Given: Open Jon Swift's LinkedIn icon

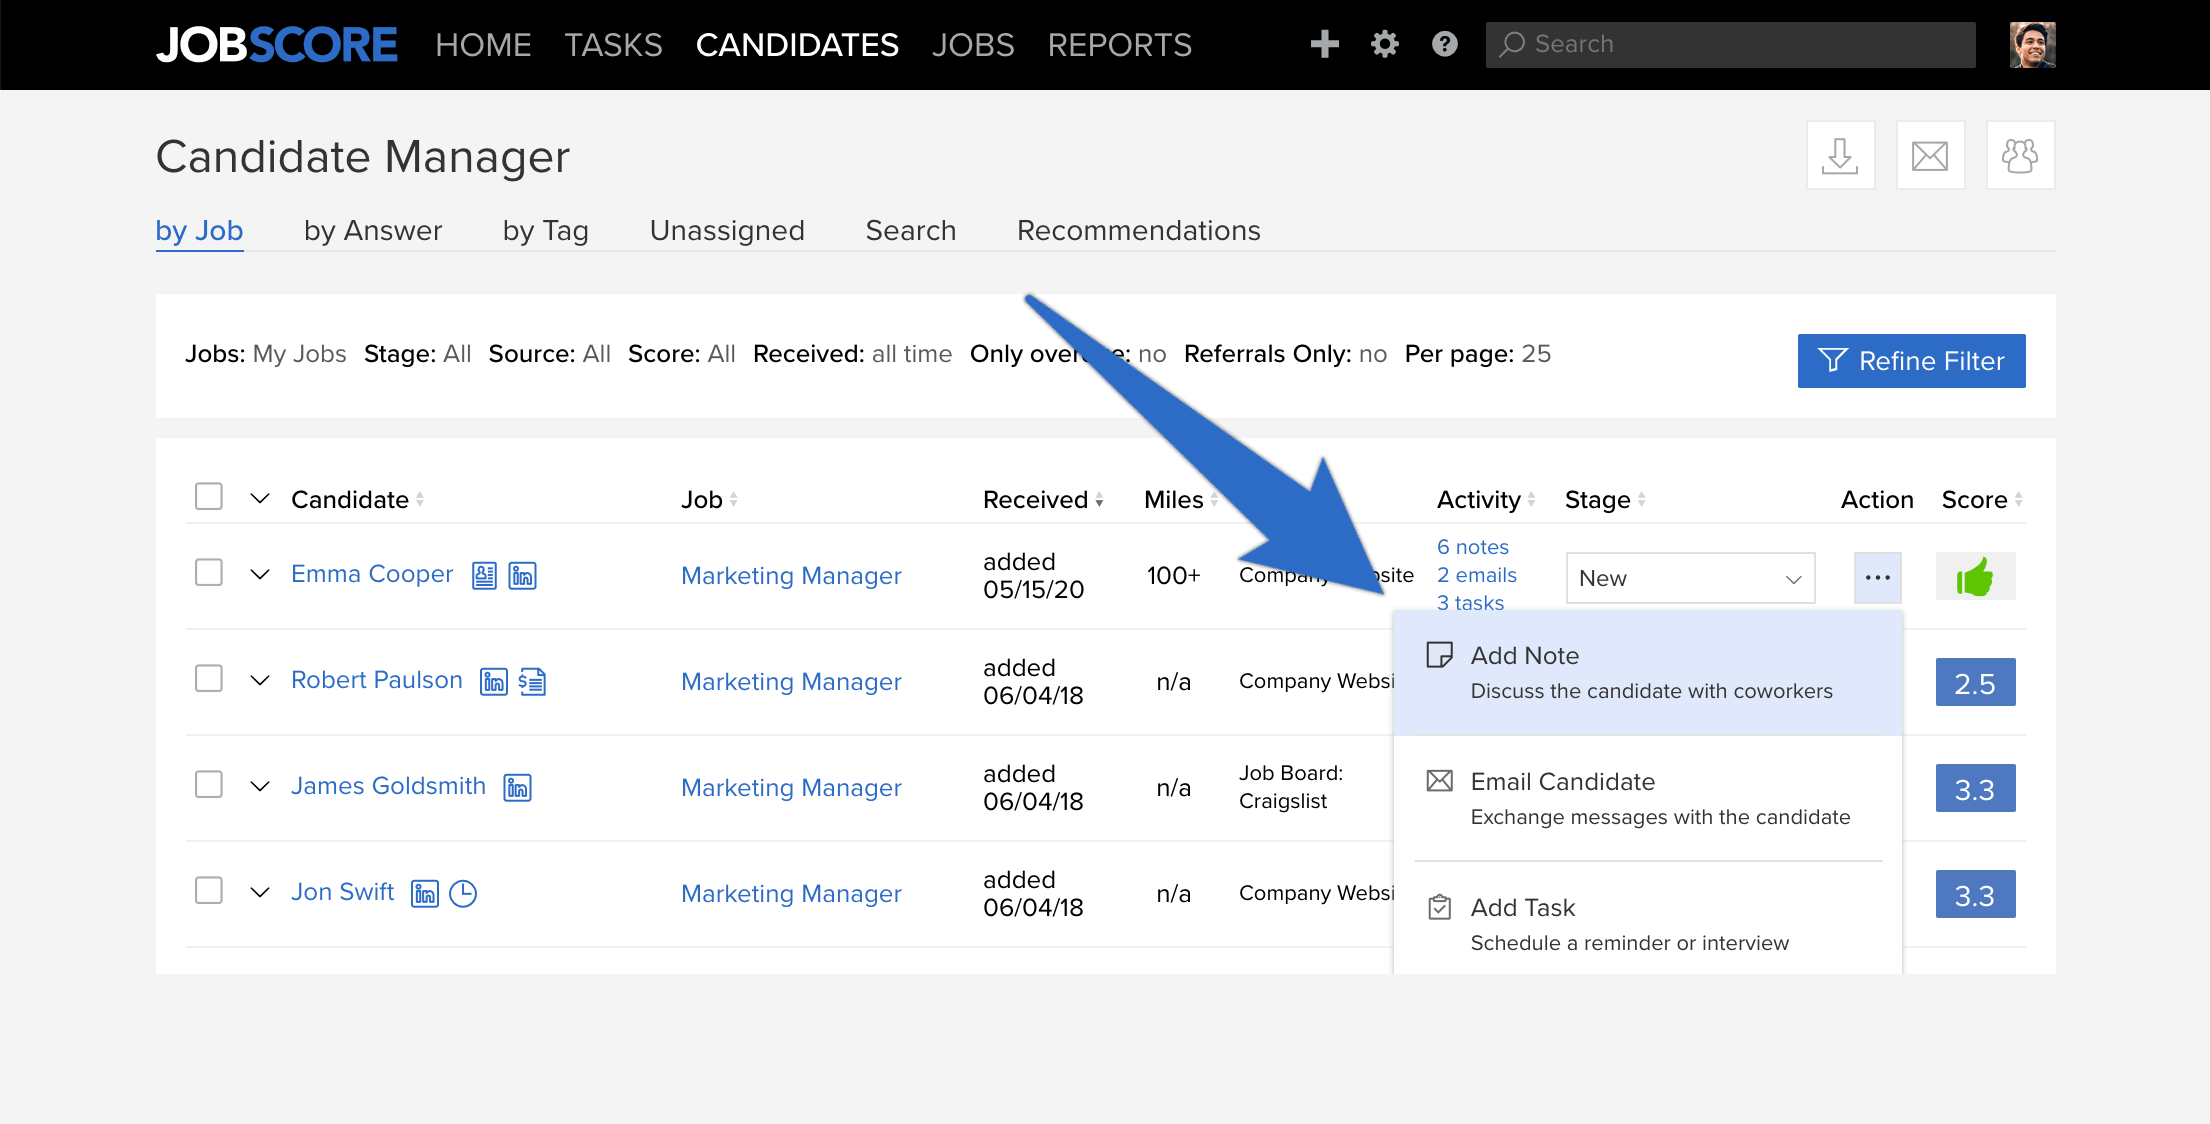Looking at the screenshot, I should (x=425, y=893).
